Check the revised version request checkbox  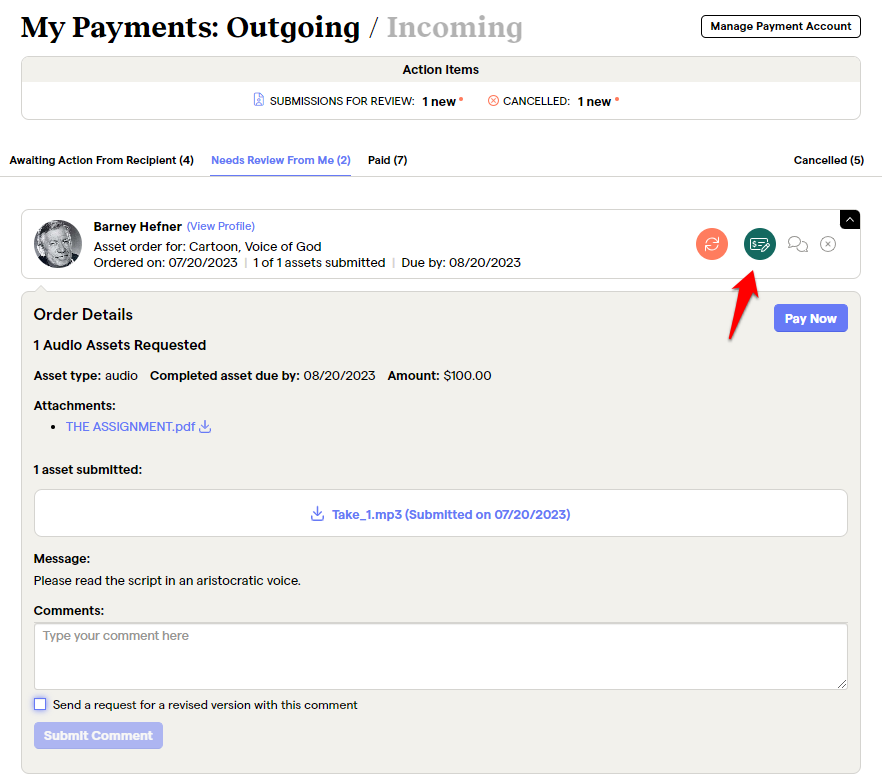click(x=40, y=704)
